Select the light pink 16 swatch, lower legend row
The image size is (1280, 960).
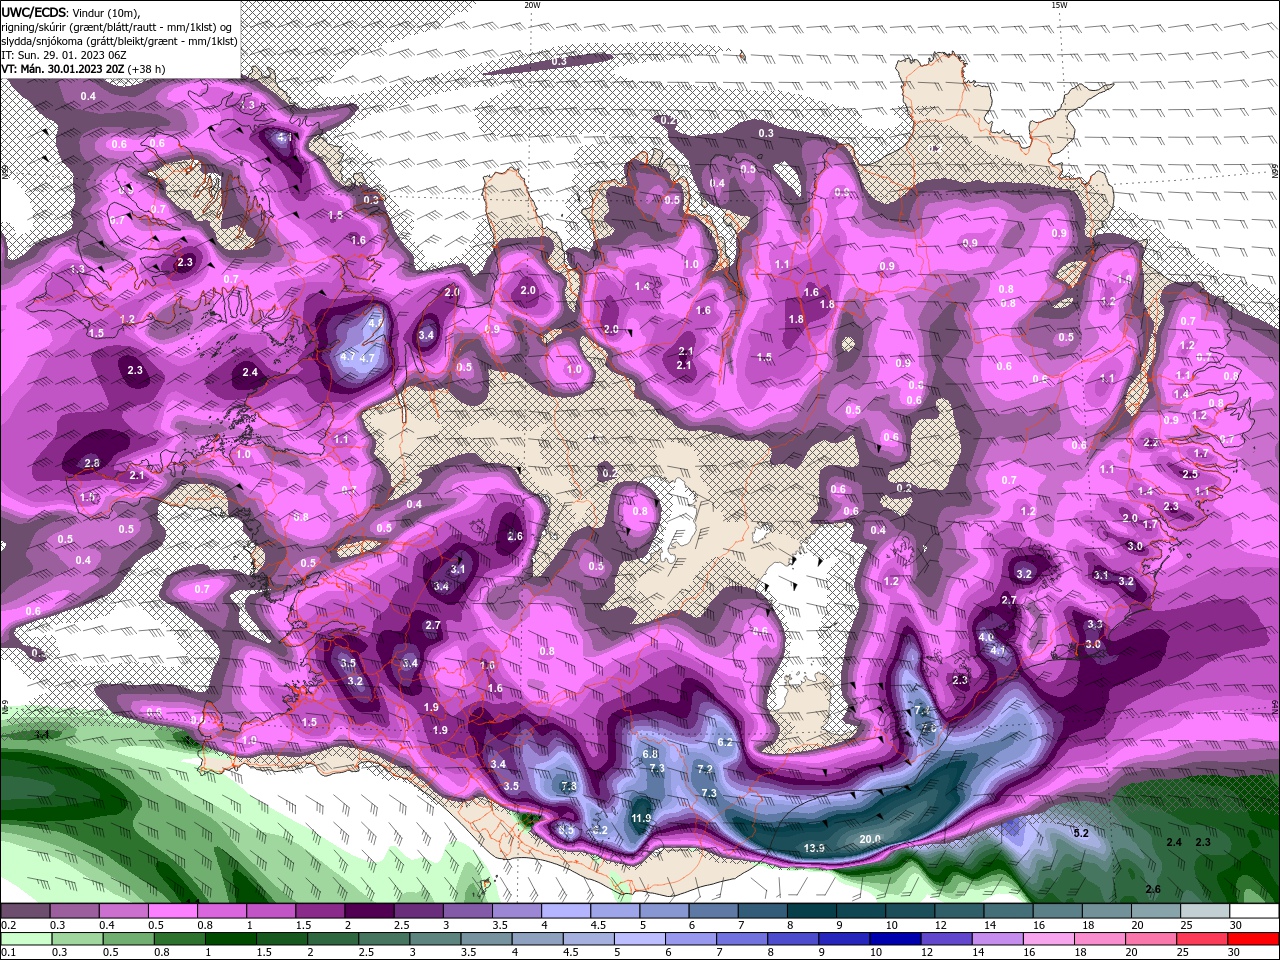pos(1050,939)
